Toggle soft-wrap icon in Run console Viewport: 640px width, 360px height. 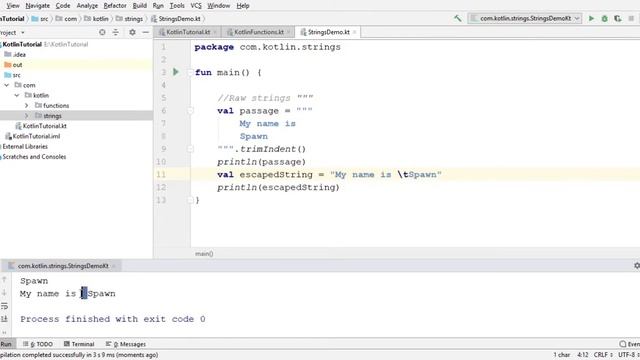(x=4, y=306)
